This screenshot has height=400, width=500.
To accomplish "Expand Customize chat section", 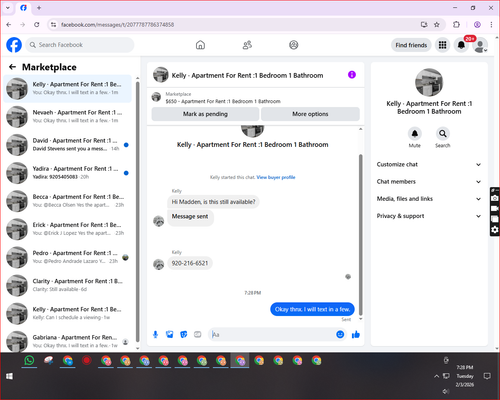I will [x=429, y=164].
